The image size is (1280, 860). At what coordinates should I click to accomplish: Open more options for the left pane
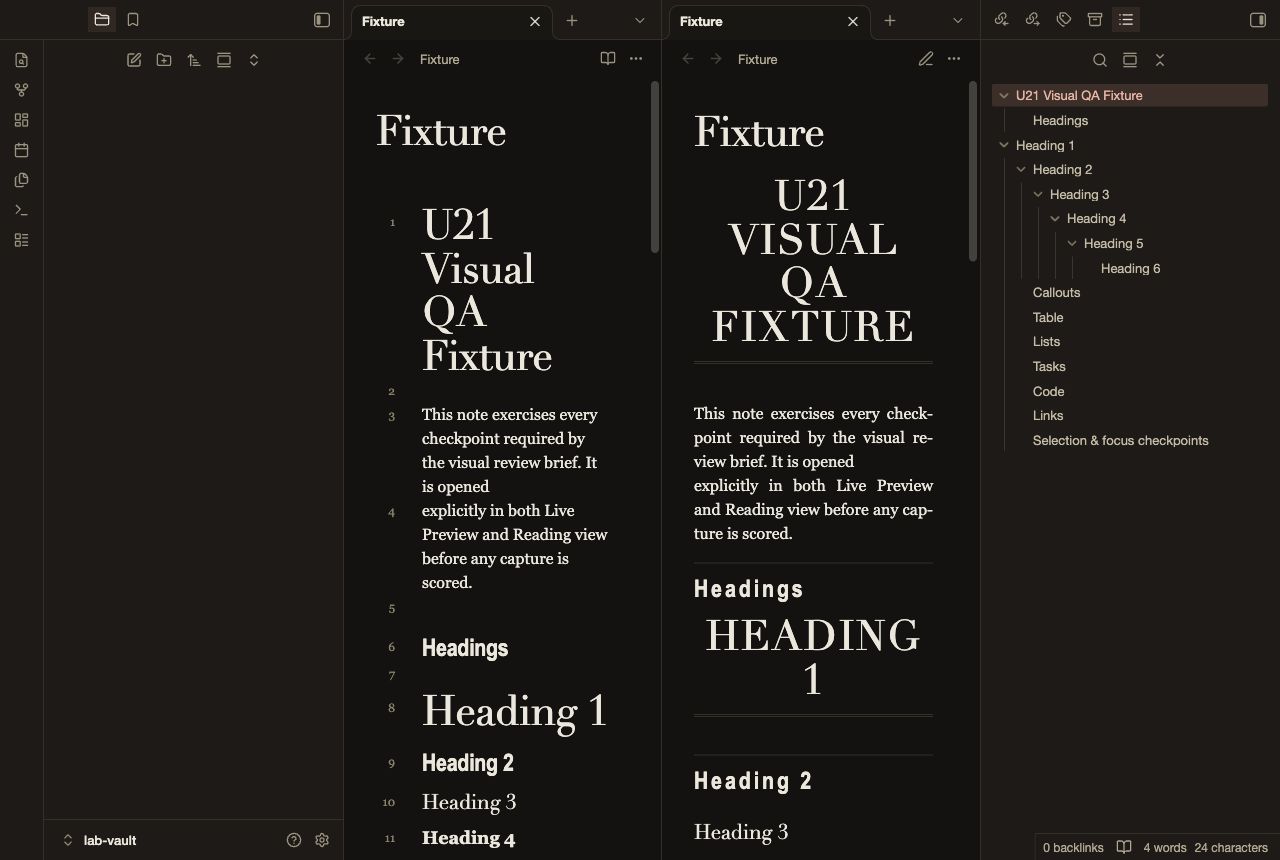(x=636, y=59)
